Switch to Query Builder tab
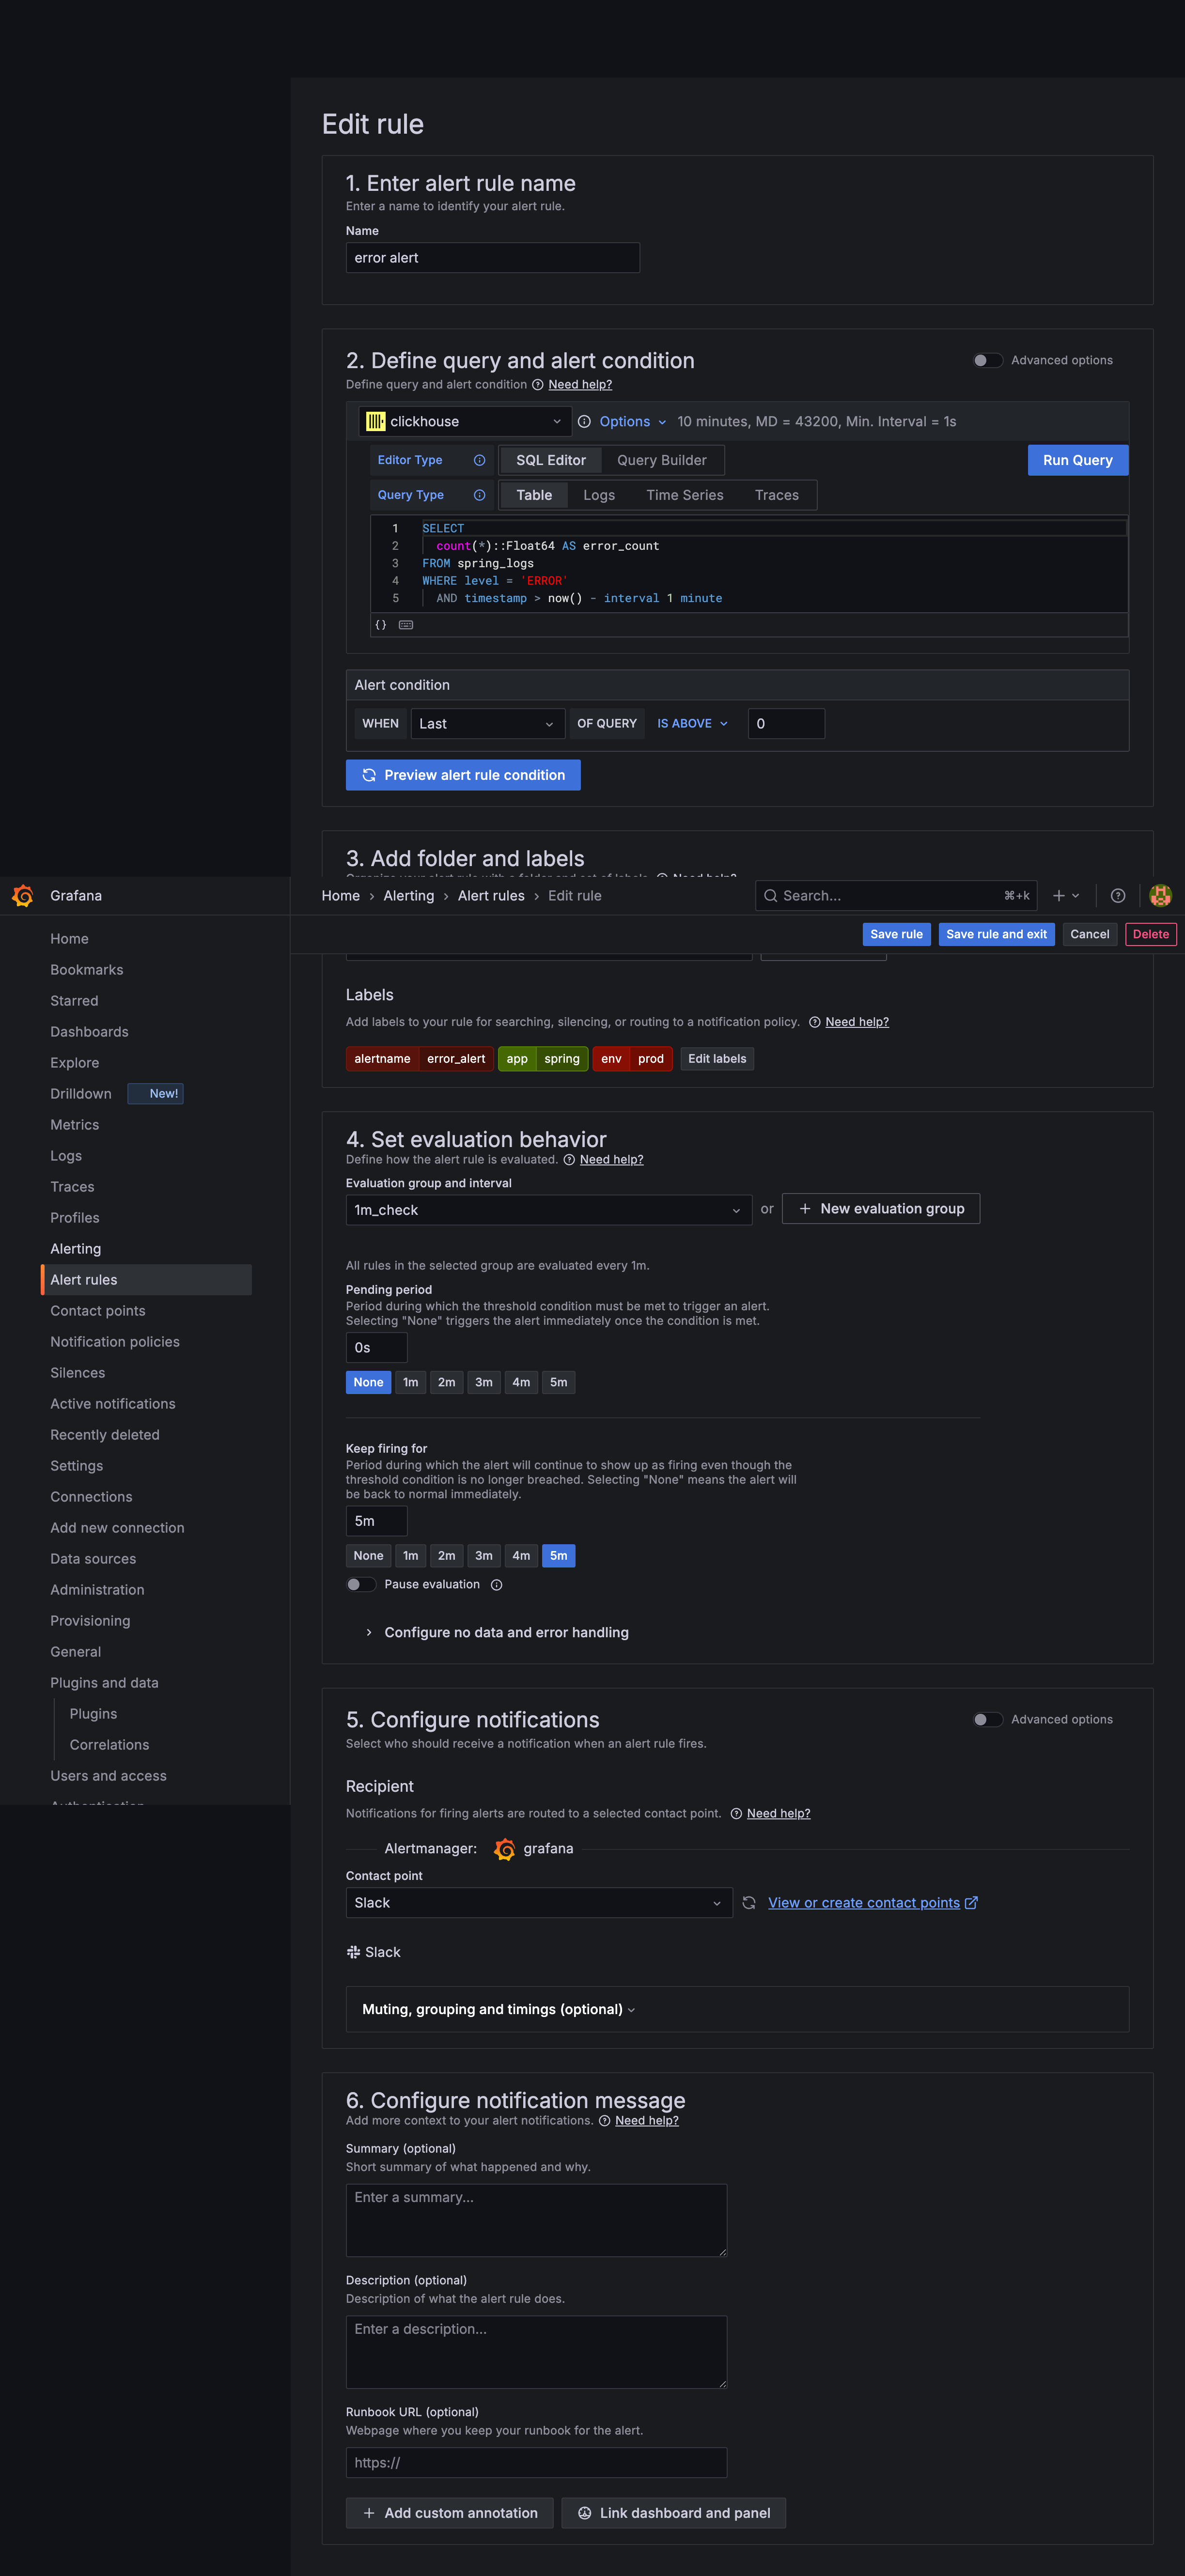1185x2576 pixels. tap(661, 460)
